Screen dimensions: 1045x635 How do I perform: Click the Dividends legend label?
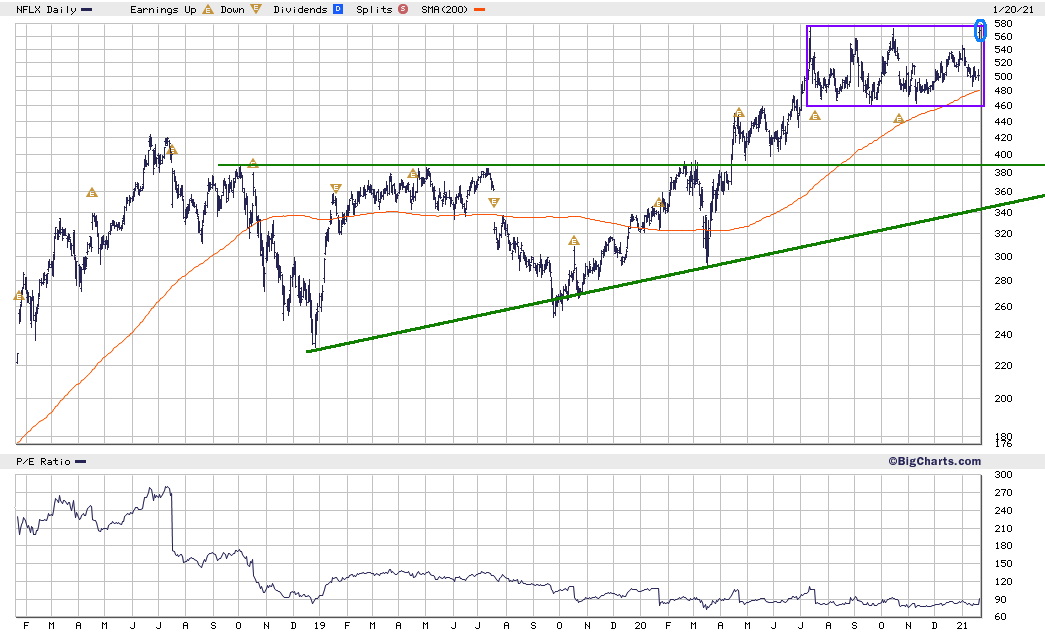(300, 9)
